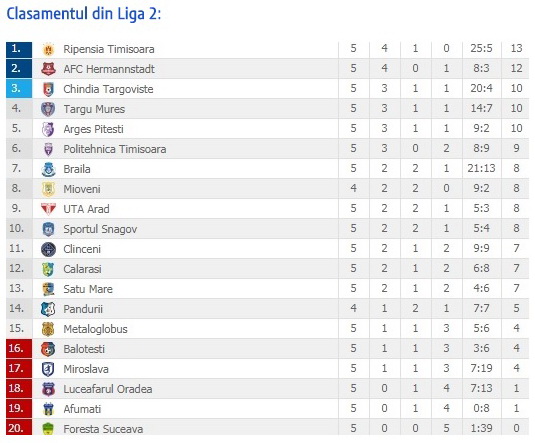Select the Foresta Suceava green-yellow logo

point(48,429)
